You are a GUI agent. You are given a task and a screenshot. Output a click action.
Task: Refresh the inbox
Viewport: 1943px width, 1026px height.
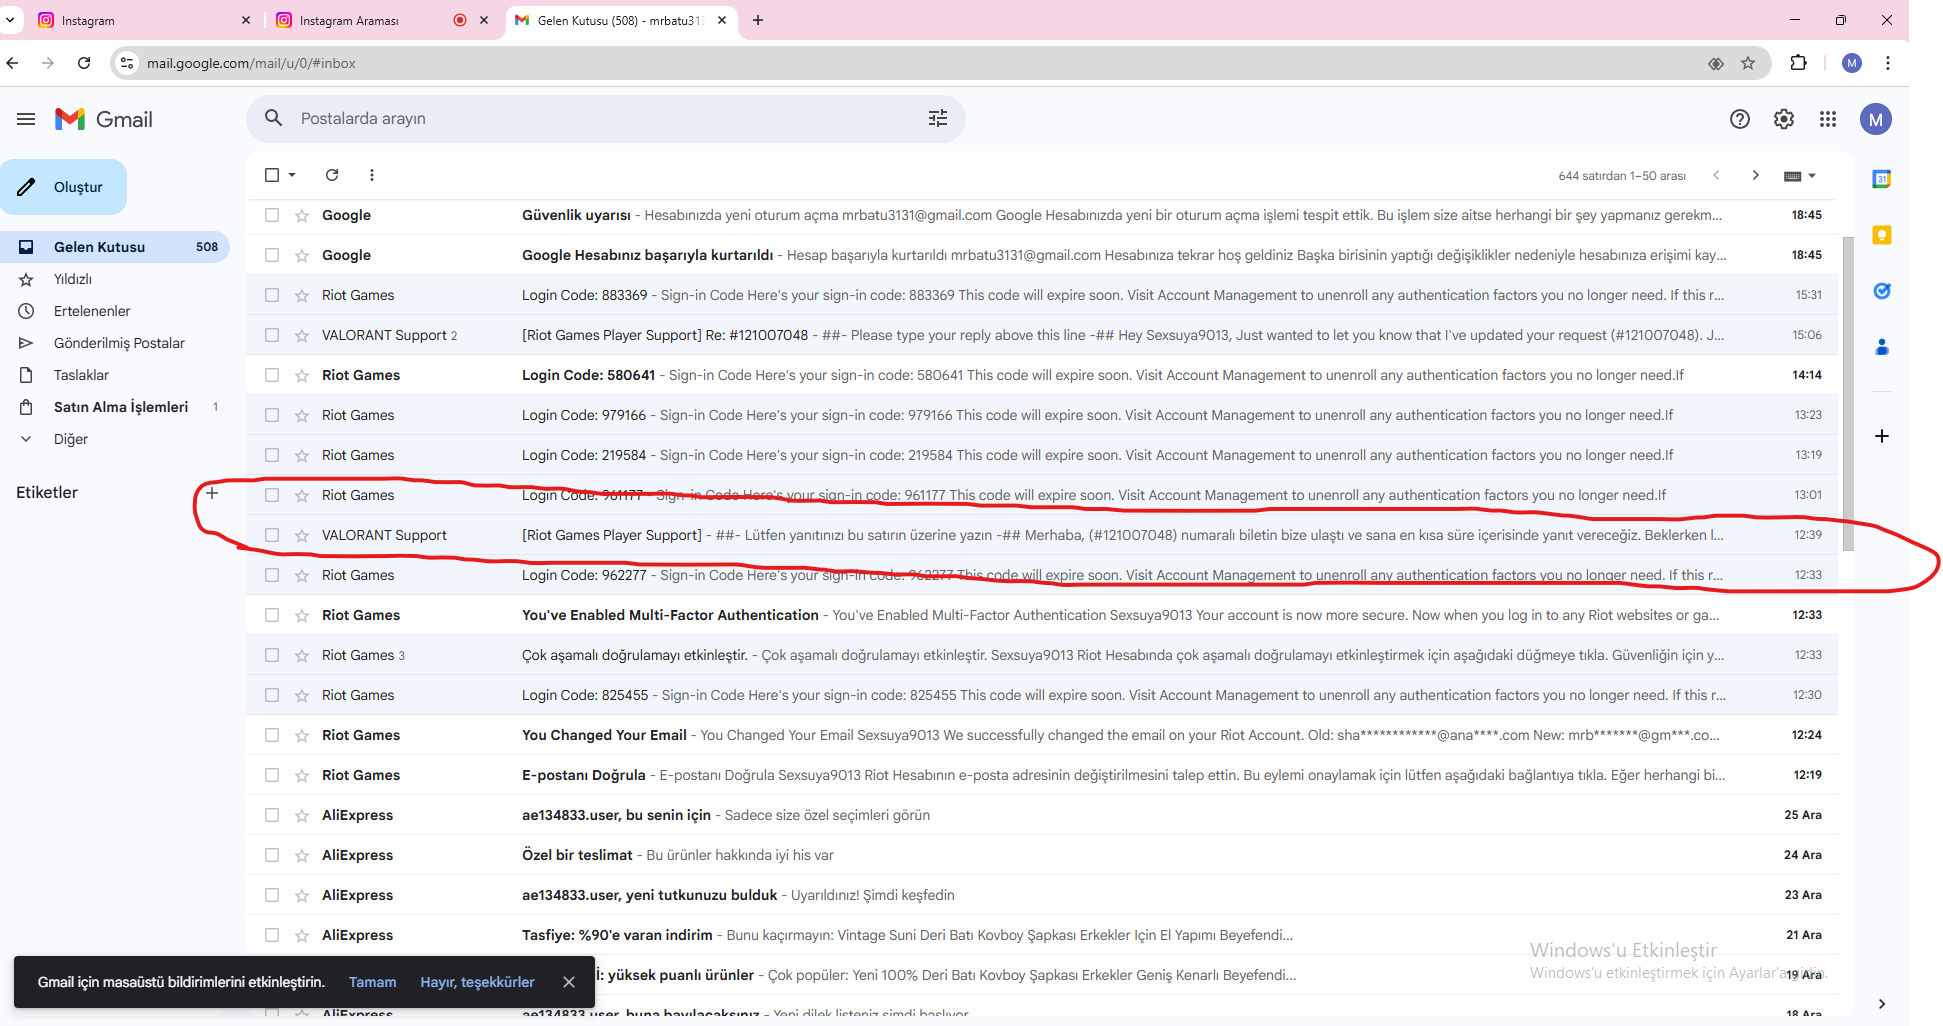[x=332, y=175]
